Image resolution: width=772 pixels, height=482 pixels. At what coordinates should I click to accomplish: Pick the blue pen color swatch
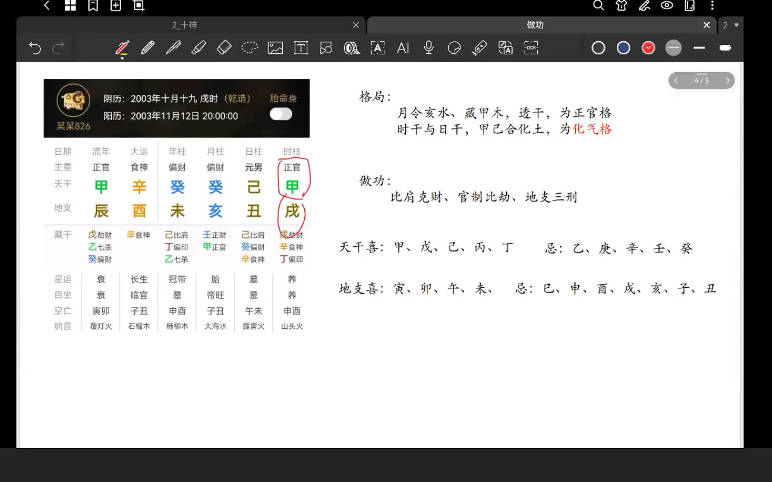click(623, 47)
